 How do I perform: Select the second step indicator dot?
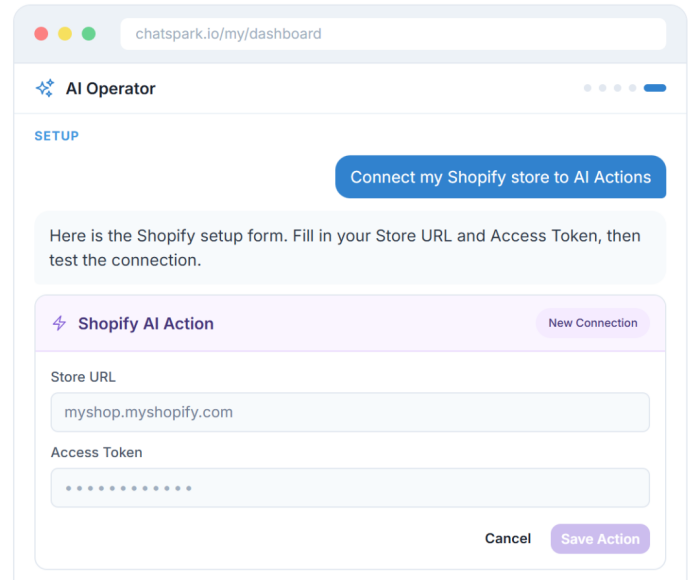(603, 88)
